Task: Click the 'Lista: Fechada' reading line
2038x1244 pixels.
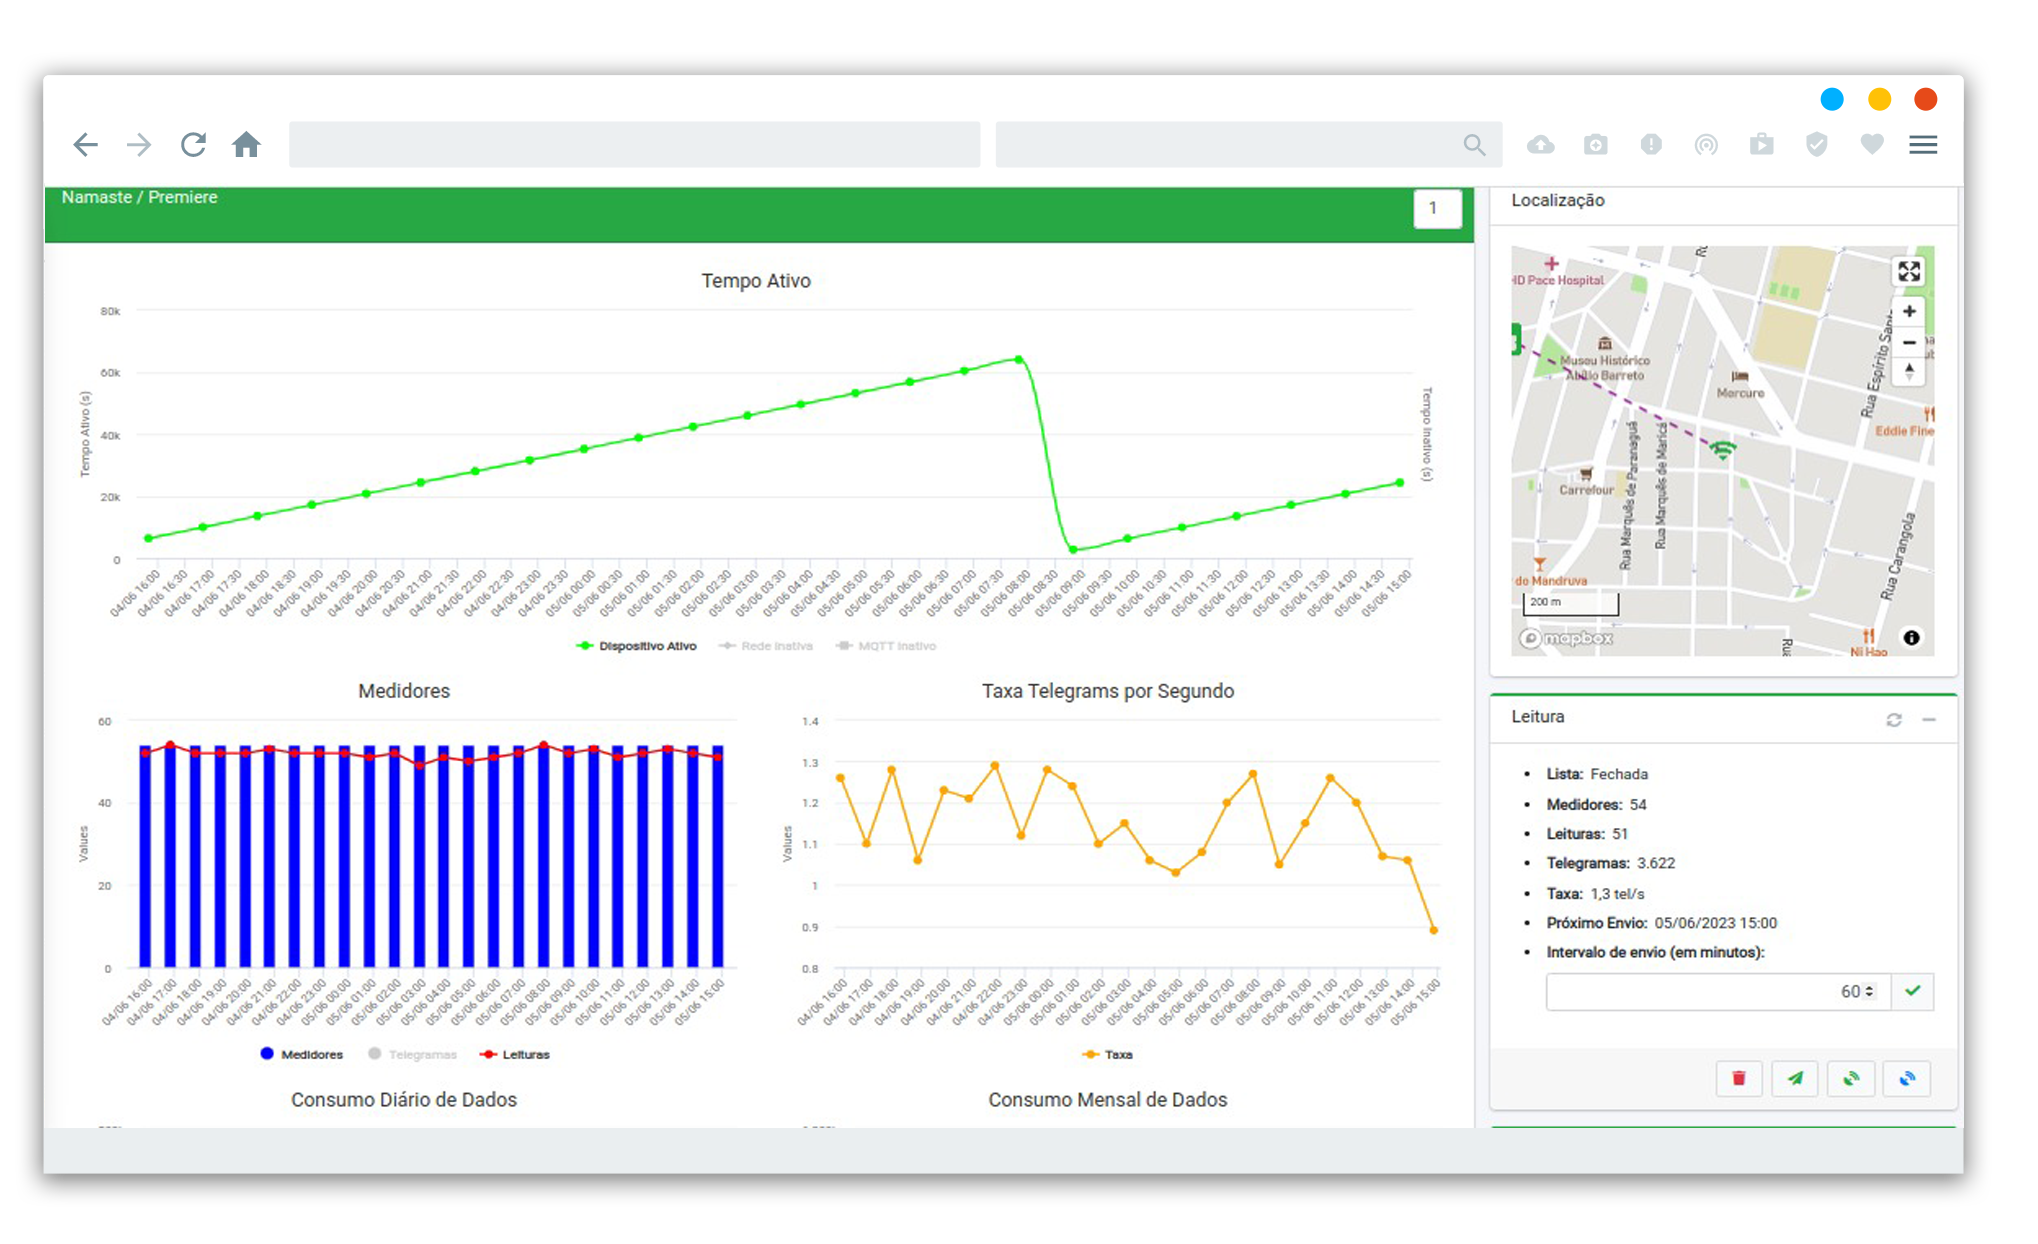Action: (1597, 774)
